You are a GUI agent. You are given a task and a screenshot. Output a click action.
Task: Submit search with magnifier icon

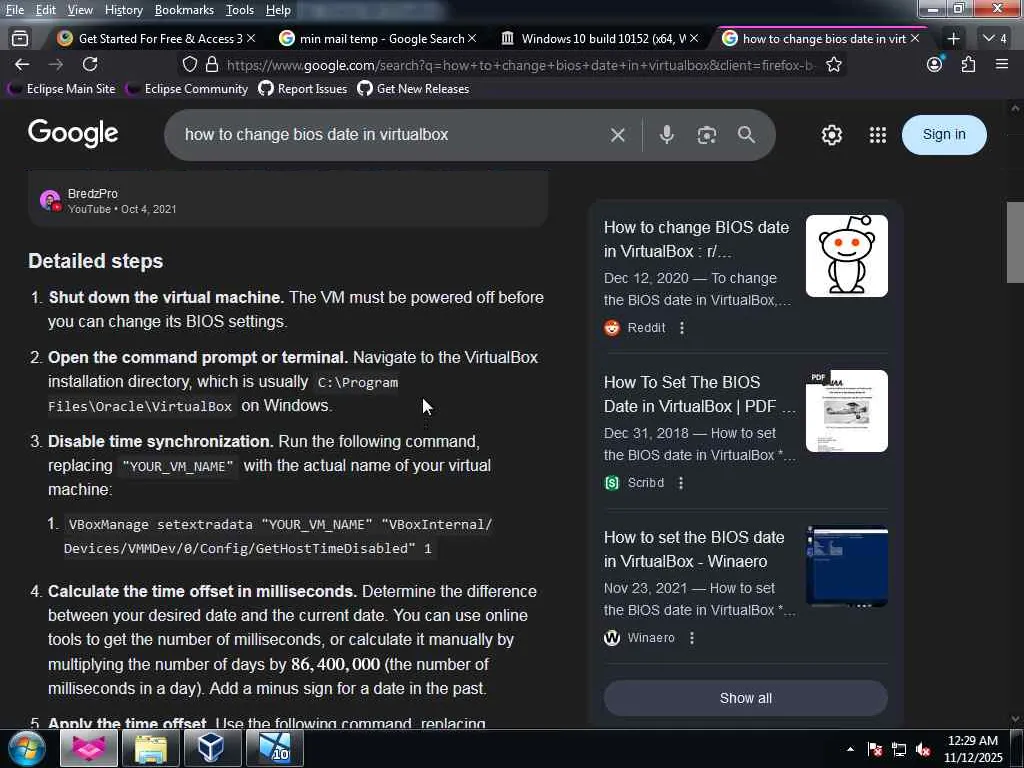(x=746, y=135)
